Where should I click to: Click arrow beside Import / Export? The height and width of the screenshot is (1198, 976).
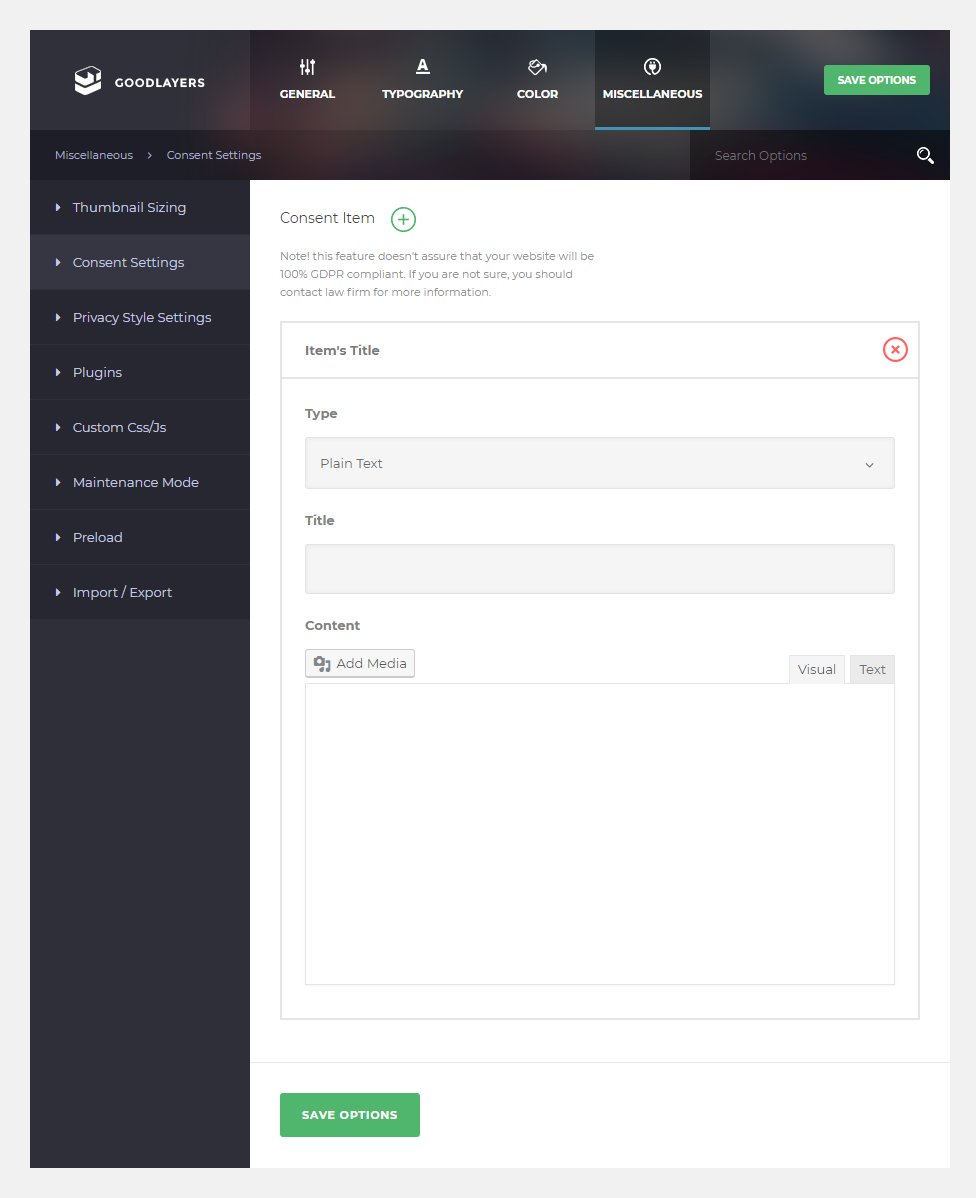tap(58, 592)
